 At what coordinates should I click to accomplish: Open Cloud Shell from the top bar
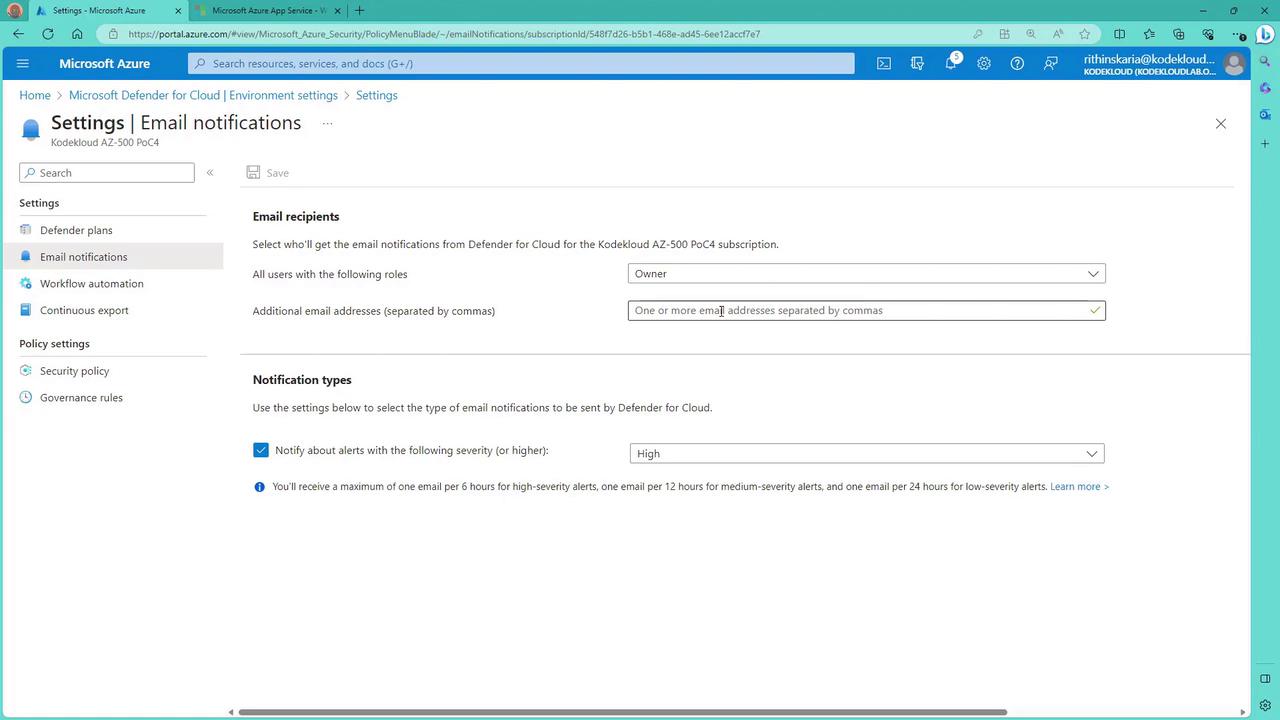coord(884,64)
